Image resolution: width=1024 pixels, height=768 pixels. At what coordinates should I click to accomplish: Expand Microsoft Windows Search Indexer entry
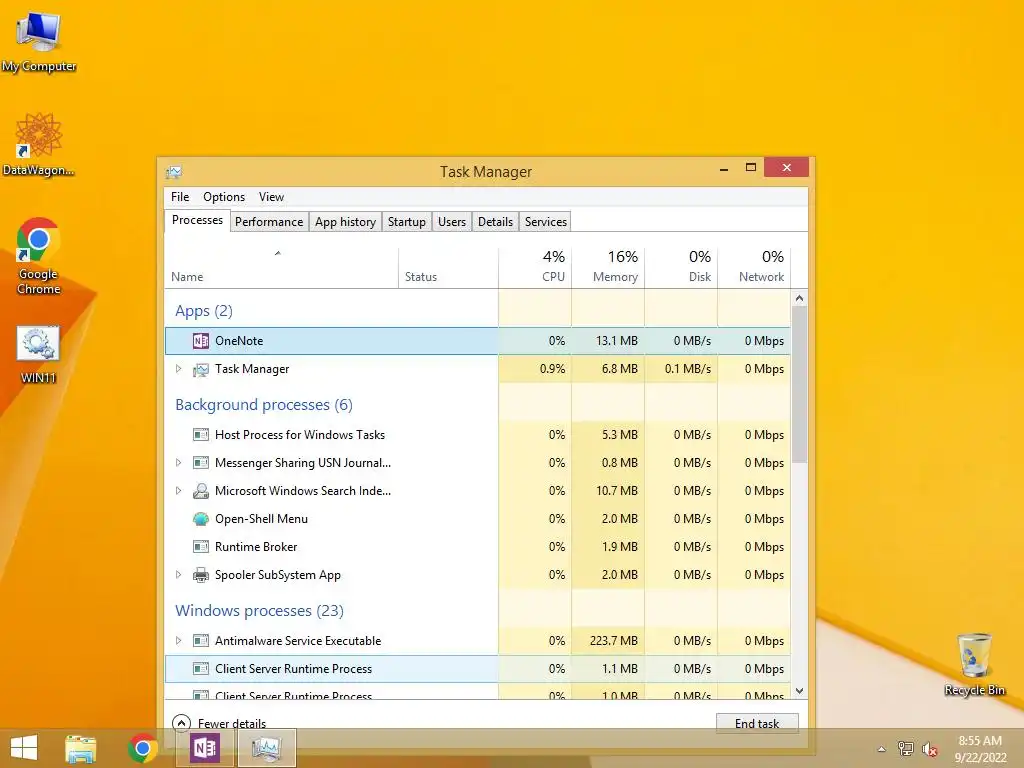[x=178, y=491]
